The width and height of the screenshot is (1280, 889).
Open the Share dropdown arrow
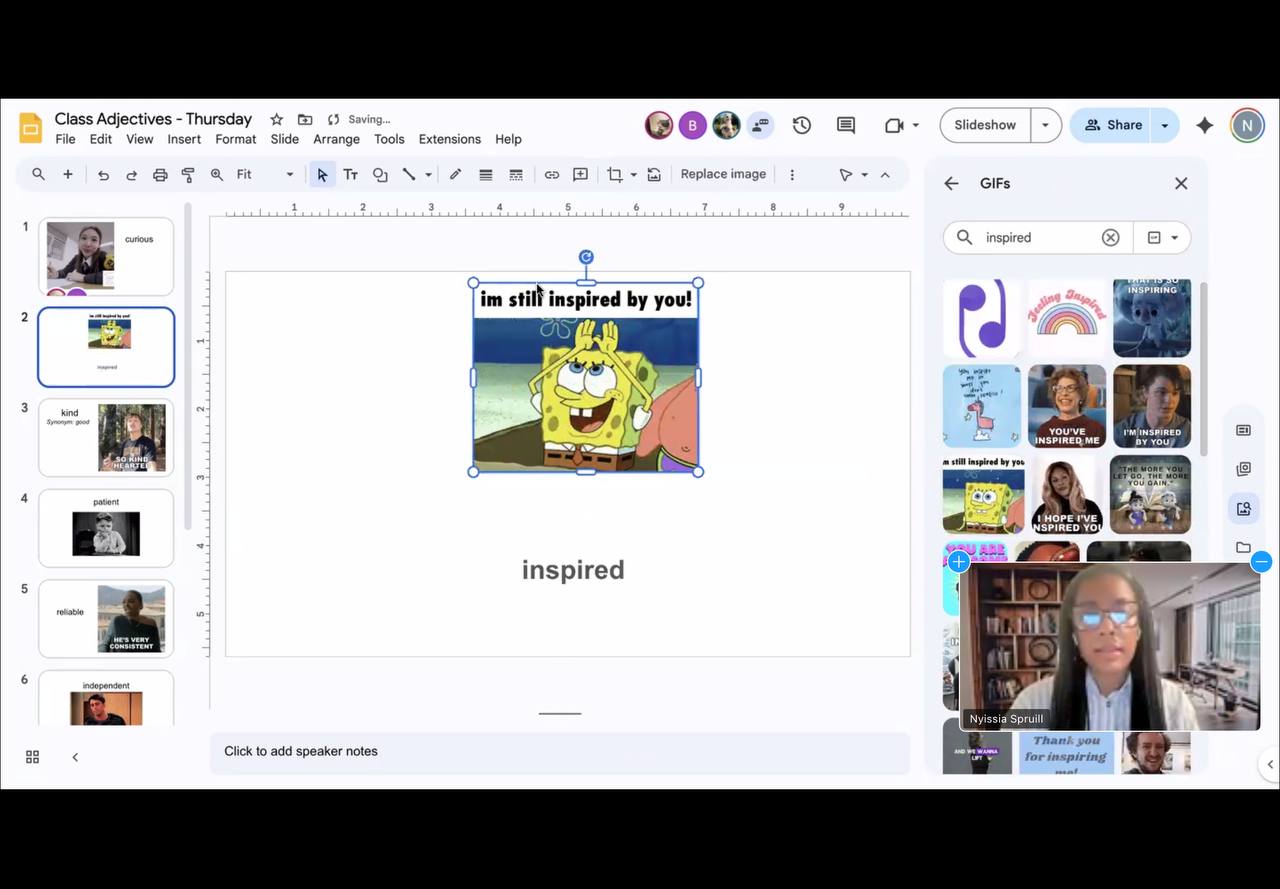point(1164,125)
